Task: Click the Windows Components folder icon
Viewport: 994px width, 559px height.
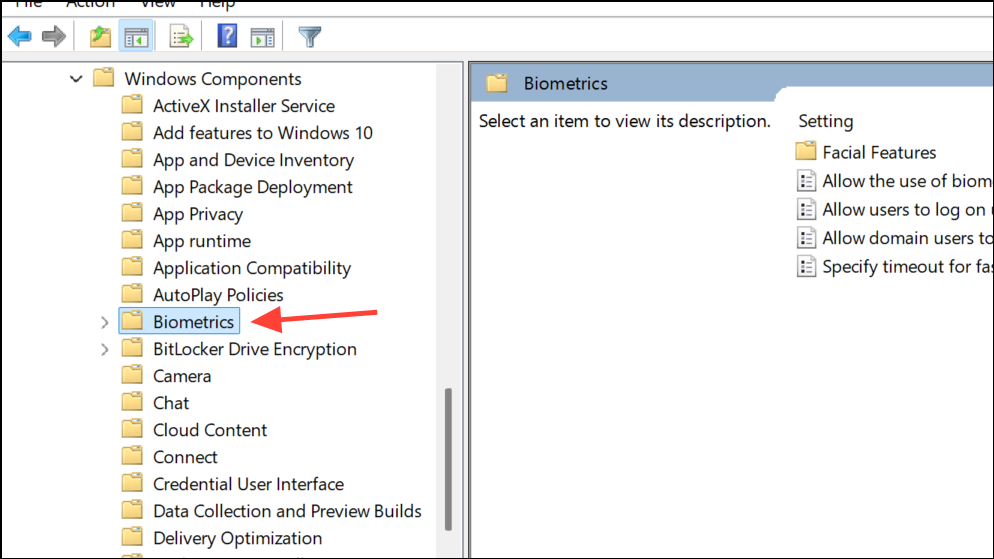Action: pyautogui.click(x=103, y=78)
